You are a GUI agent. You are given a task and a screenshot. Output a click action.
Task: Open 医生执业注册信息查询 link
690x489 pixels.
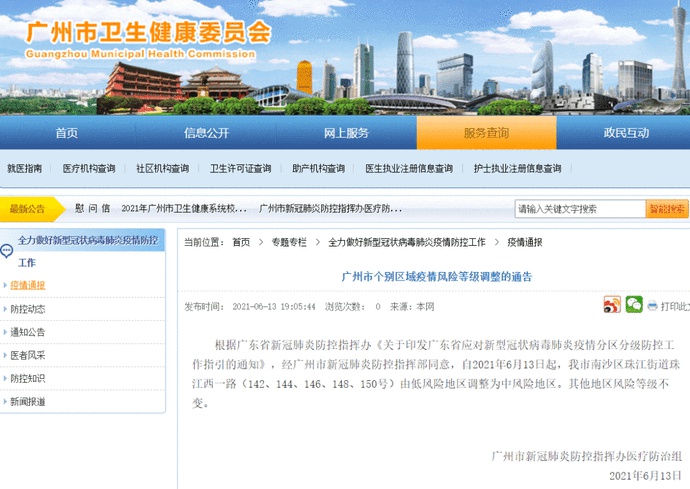(409, 169)
